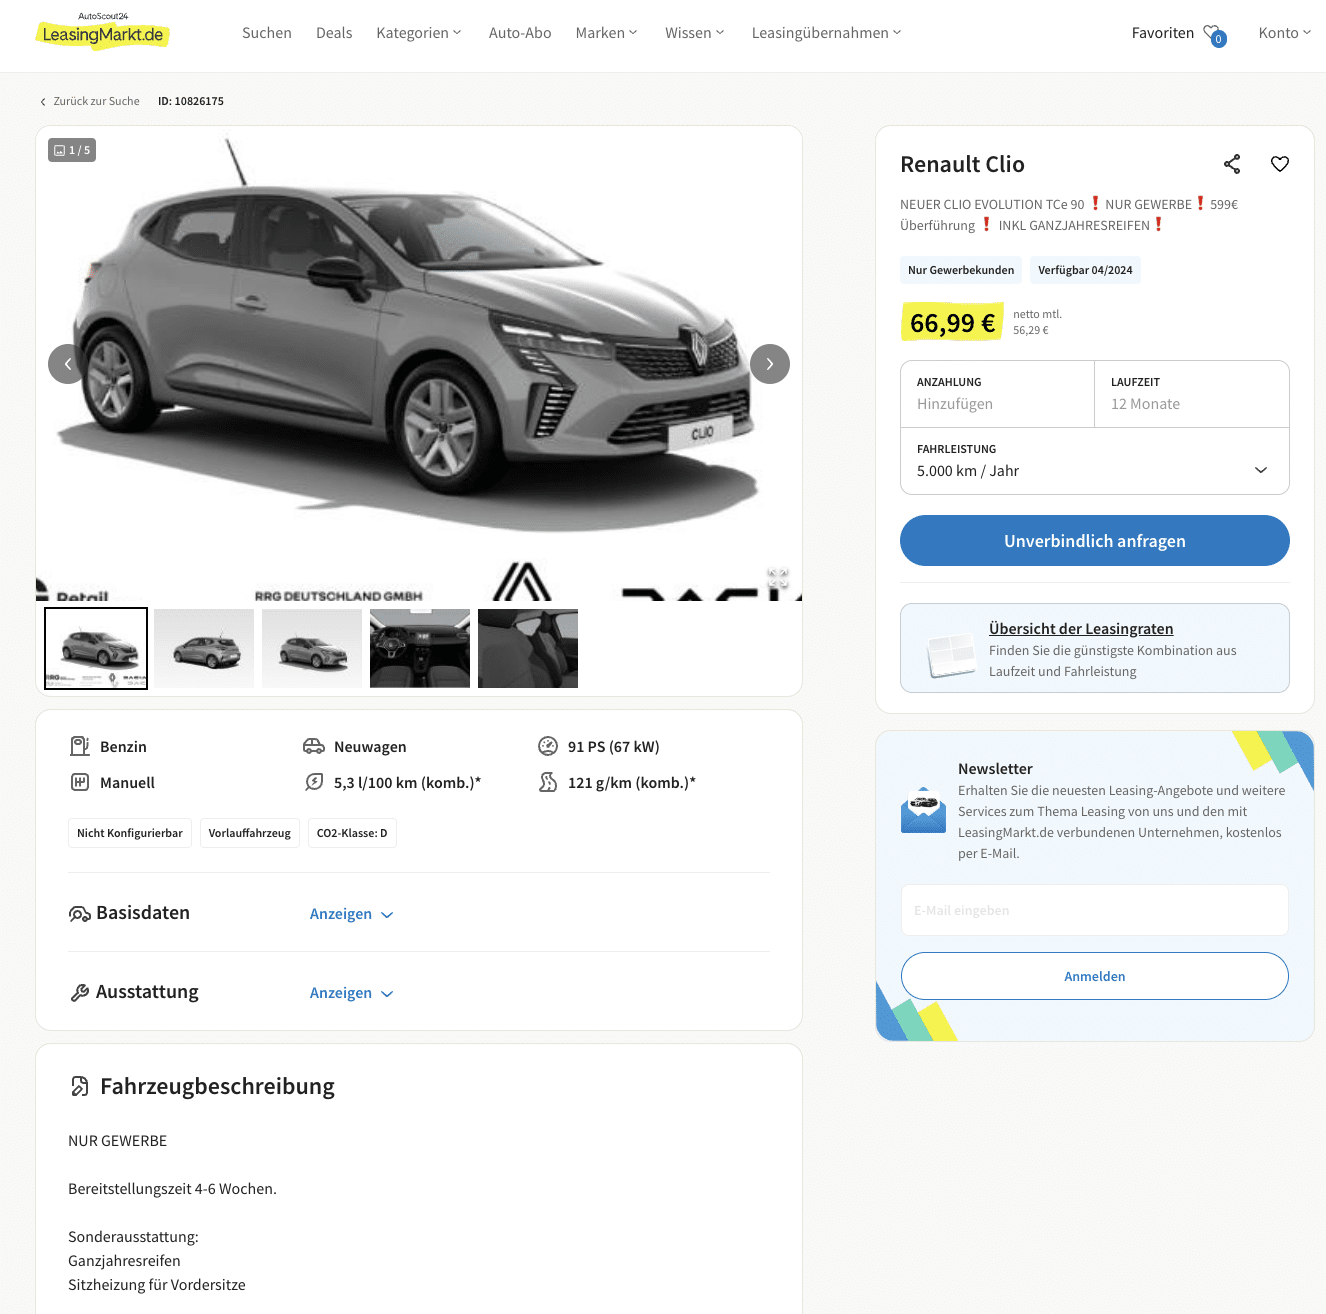Open Auto-Abo in the navigation
Screen dimensions: 1326x1314
[520, 33]
